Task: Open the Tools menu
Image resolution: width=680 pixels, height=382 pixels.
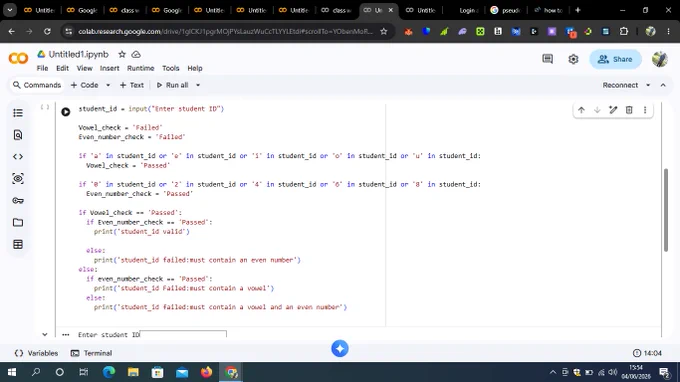Action: coord(170,68)
